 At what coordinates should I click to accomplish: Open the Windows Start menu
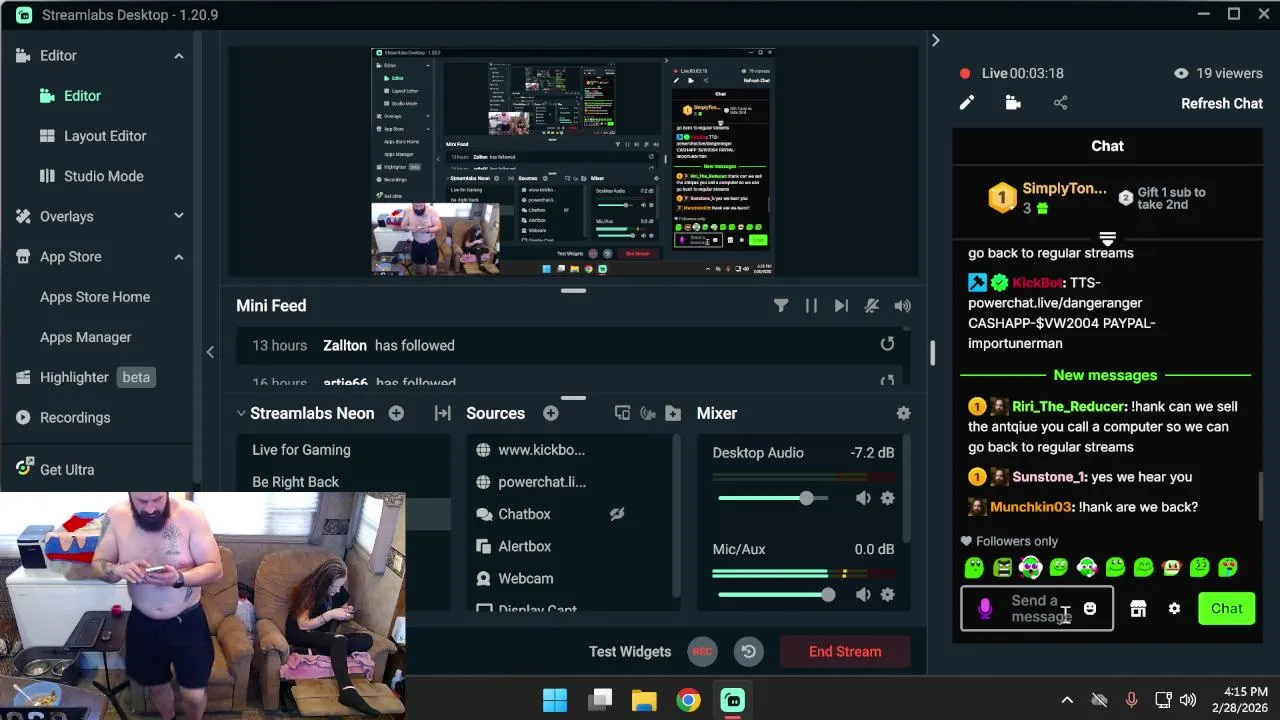pyautogui.click(x=555, y=700)
